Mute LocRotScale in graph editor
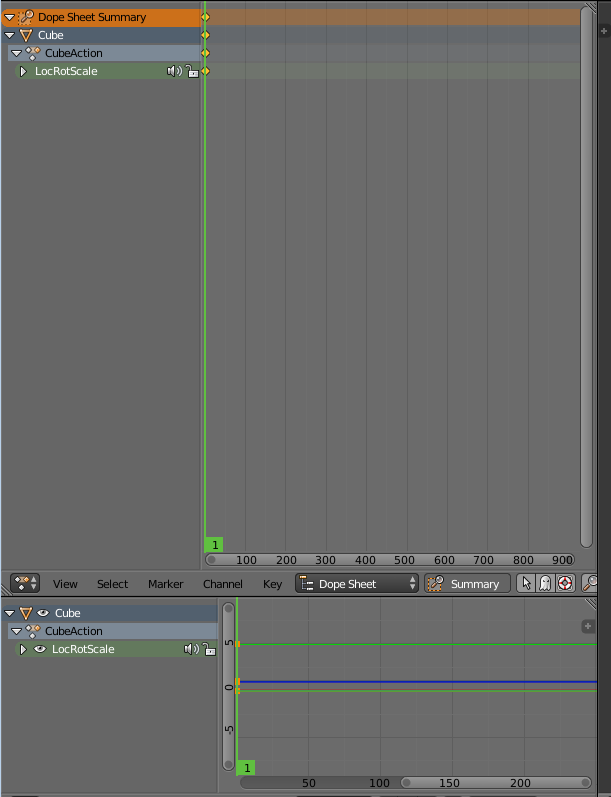This screenshot has height=797, width=611. click(x=191, y=649)
